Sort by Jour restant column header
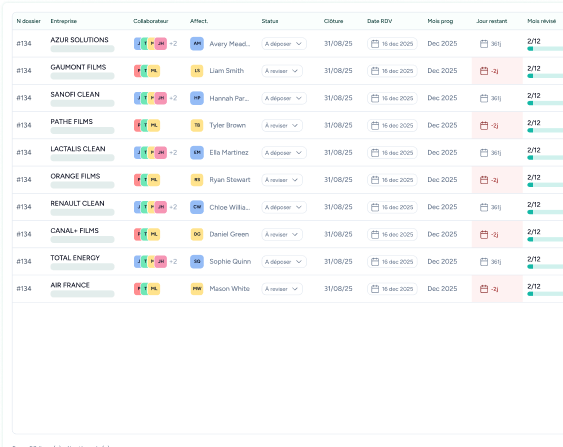 pyautogui.click(x=492, y=21)
